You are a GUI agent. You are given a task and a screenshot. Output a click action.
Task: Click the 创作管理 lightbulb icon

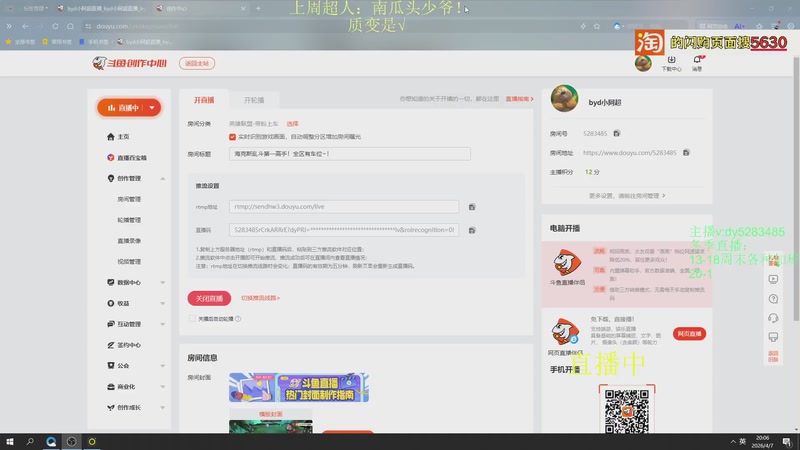click(111, 178)
